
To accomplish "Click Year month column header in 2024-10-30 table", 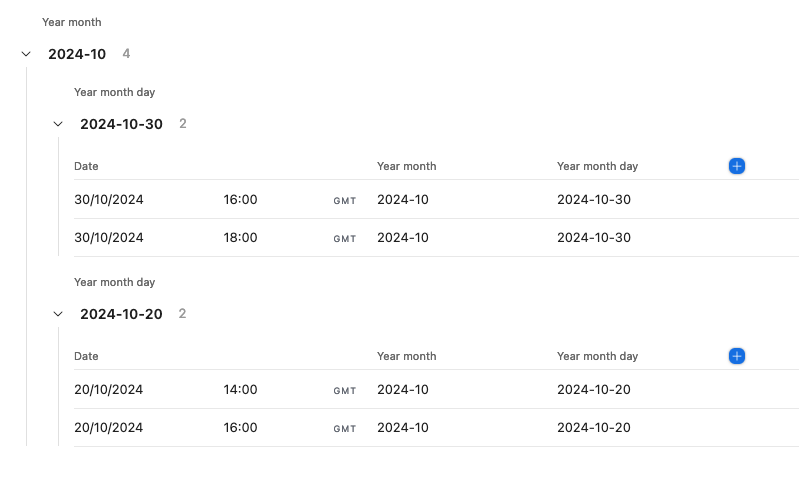I will 407,166.
